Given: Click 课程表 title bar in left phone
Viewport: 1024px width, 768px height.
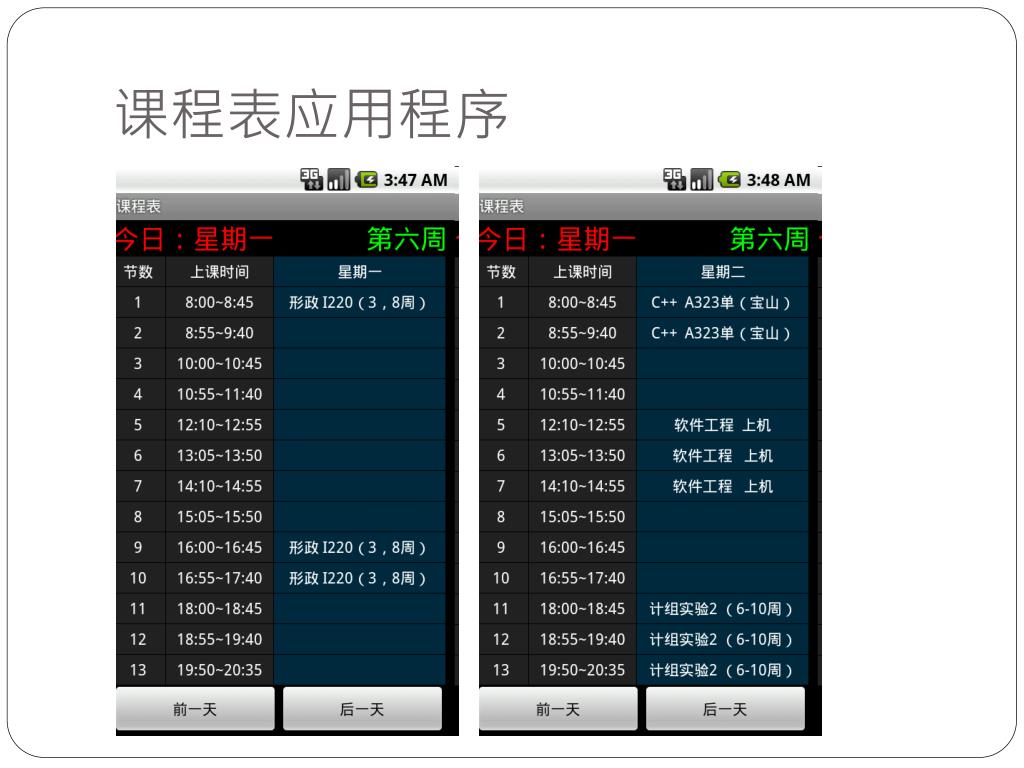Looking at the screenshot, I should pyautogui.click(x=287, y=206).
